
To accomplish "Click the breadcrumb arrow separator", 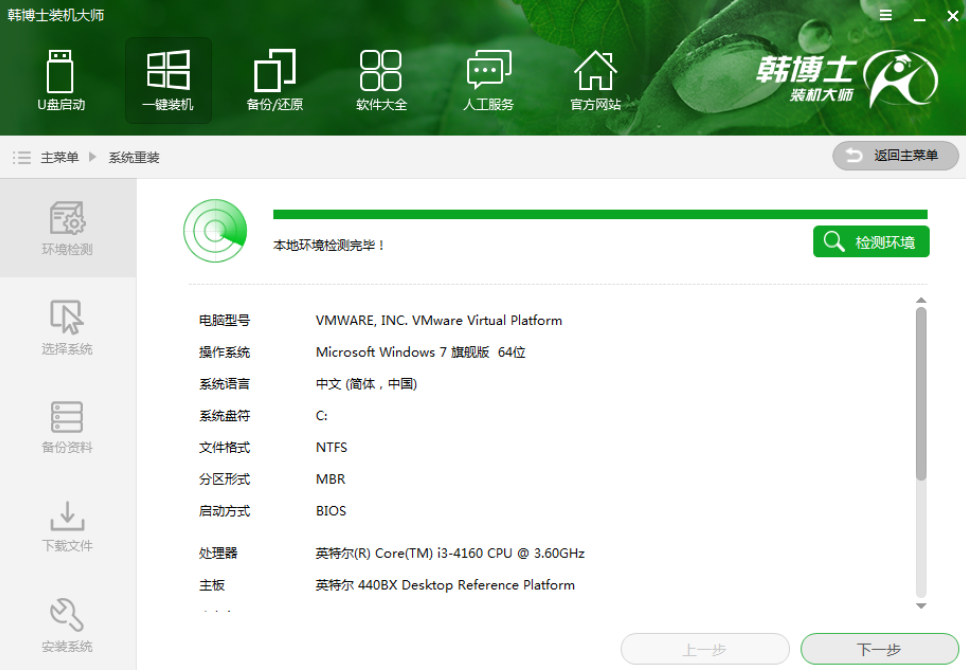I will 92,157.
